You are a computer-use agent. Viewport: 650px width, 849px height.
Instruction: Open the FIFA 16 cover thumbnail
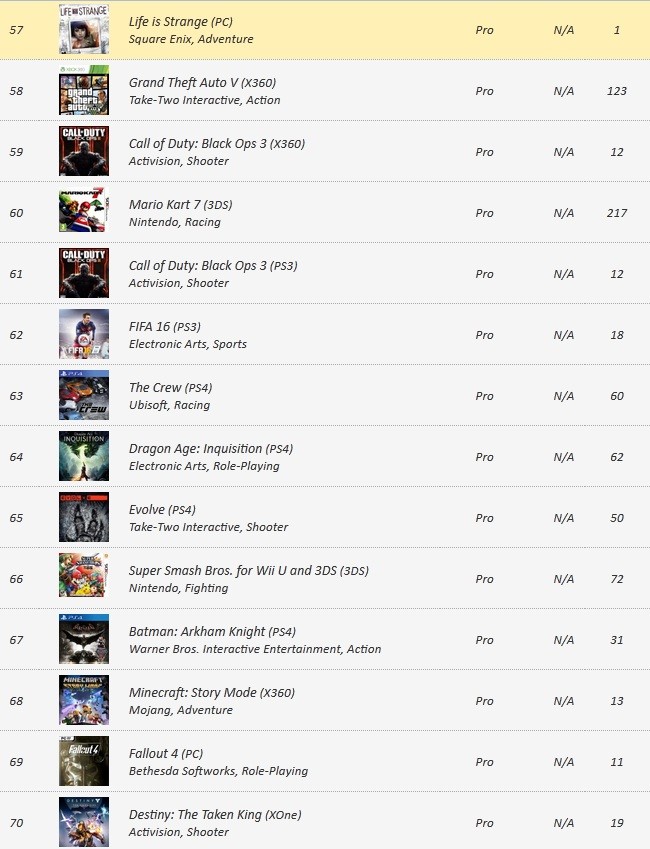coord(84,334)
